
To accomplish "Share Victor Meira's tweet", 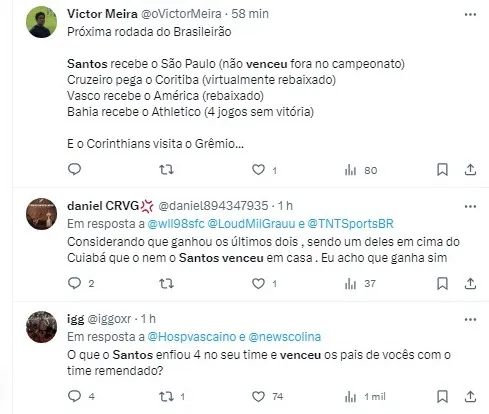I will [470, 170].
